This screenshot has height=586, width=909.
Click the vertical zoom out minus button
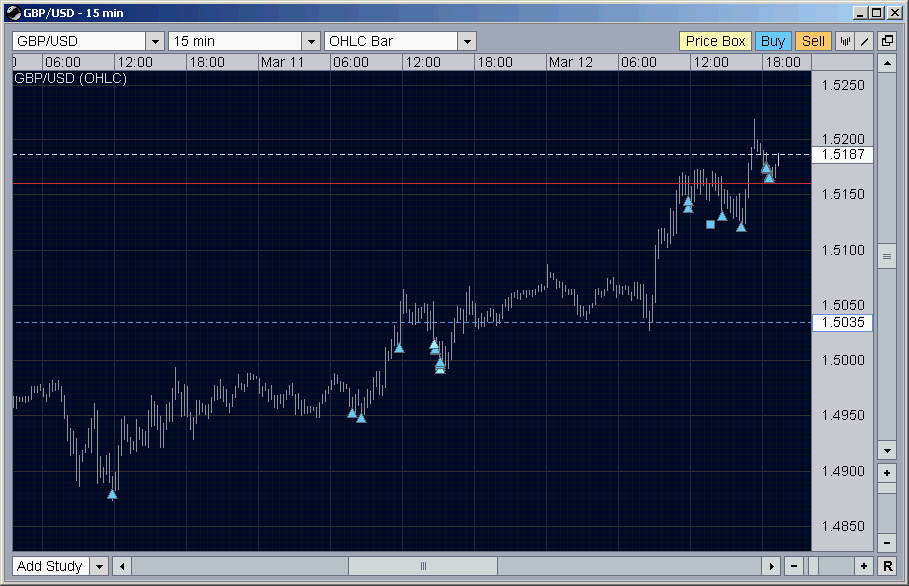(887, 543)
